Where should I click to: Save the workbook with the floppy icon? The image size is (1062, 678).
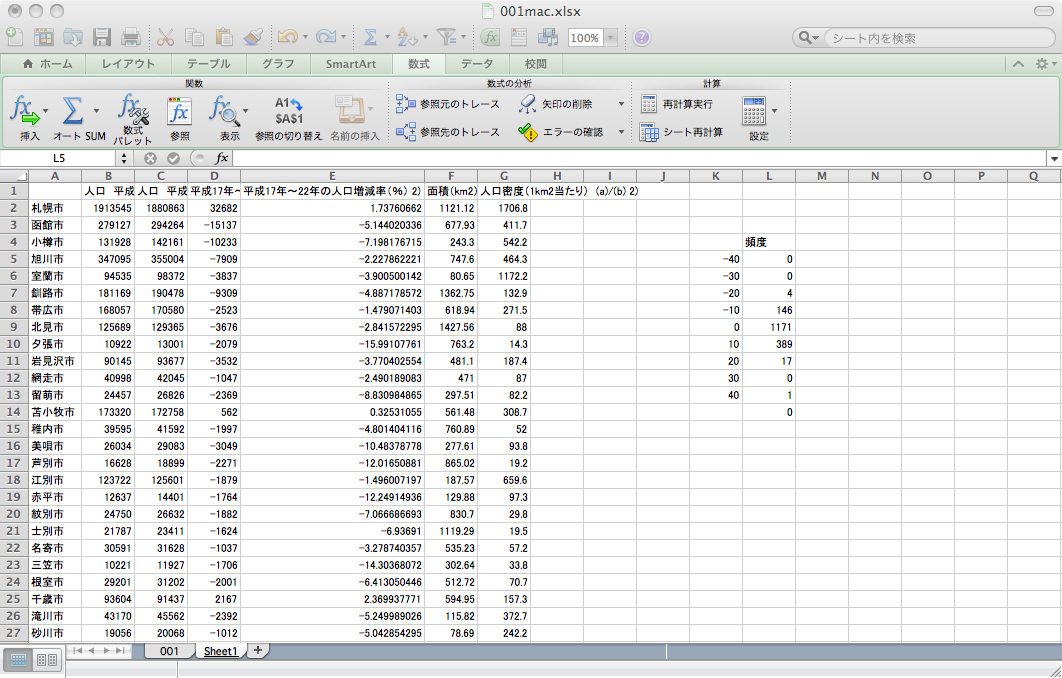click(102, 37)
